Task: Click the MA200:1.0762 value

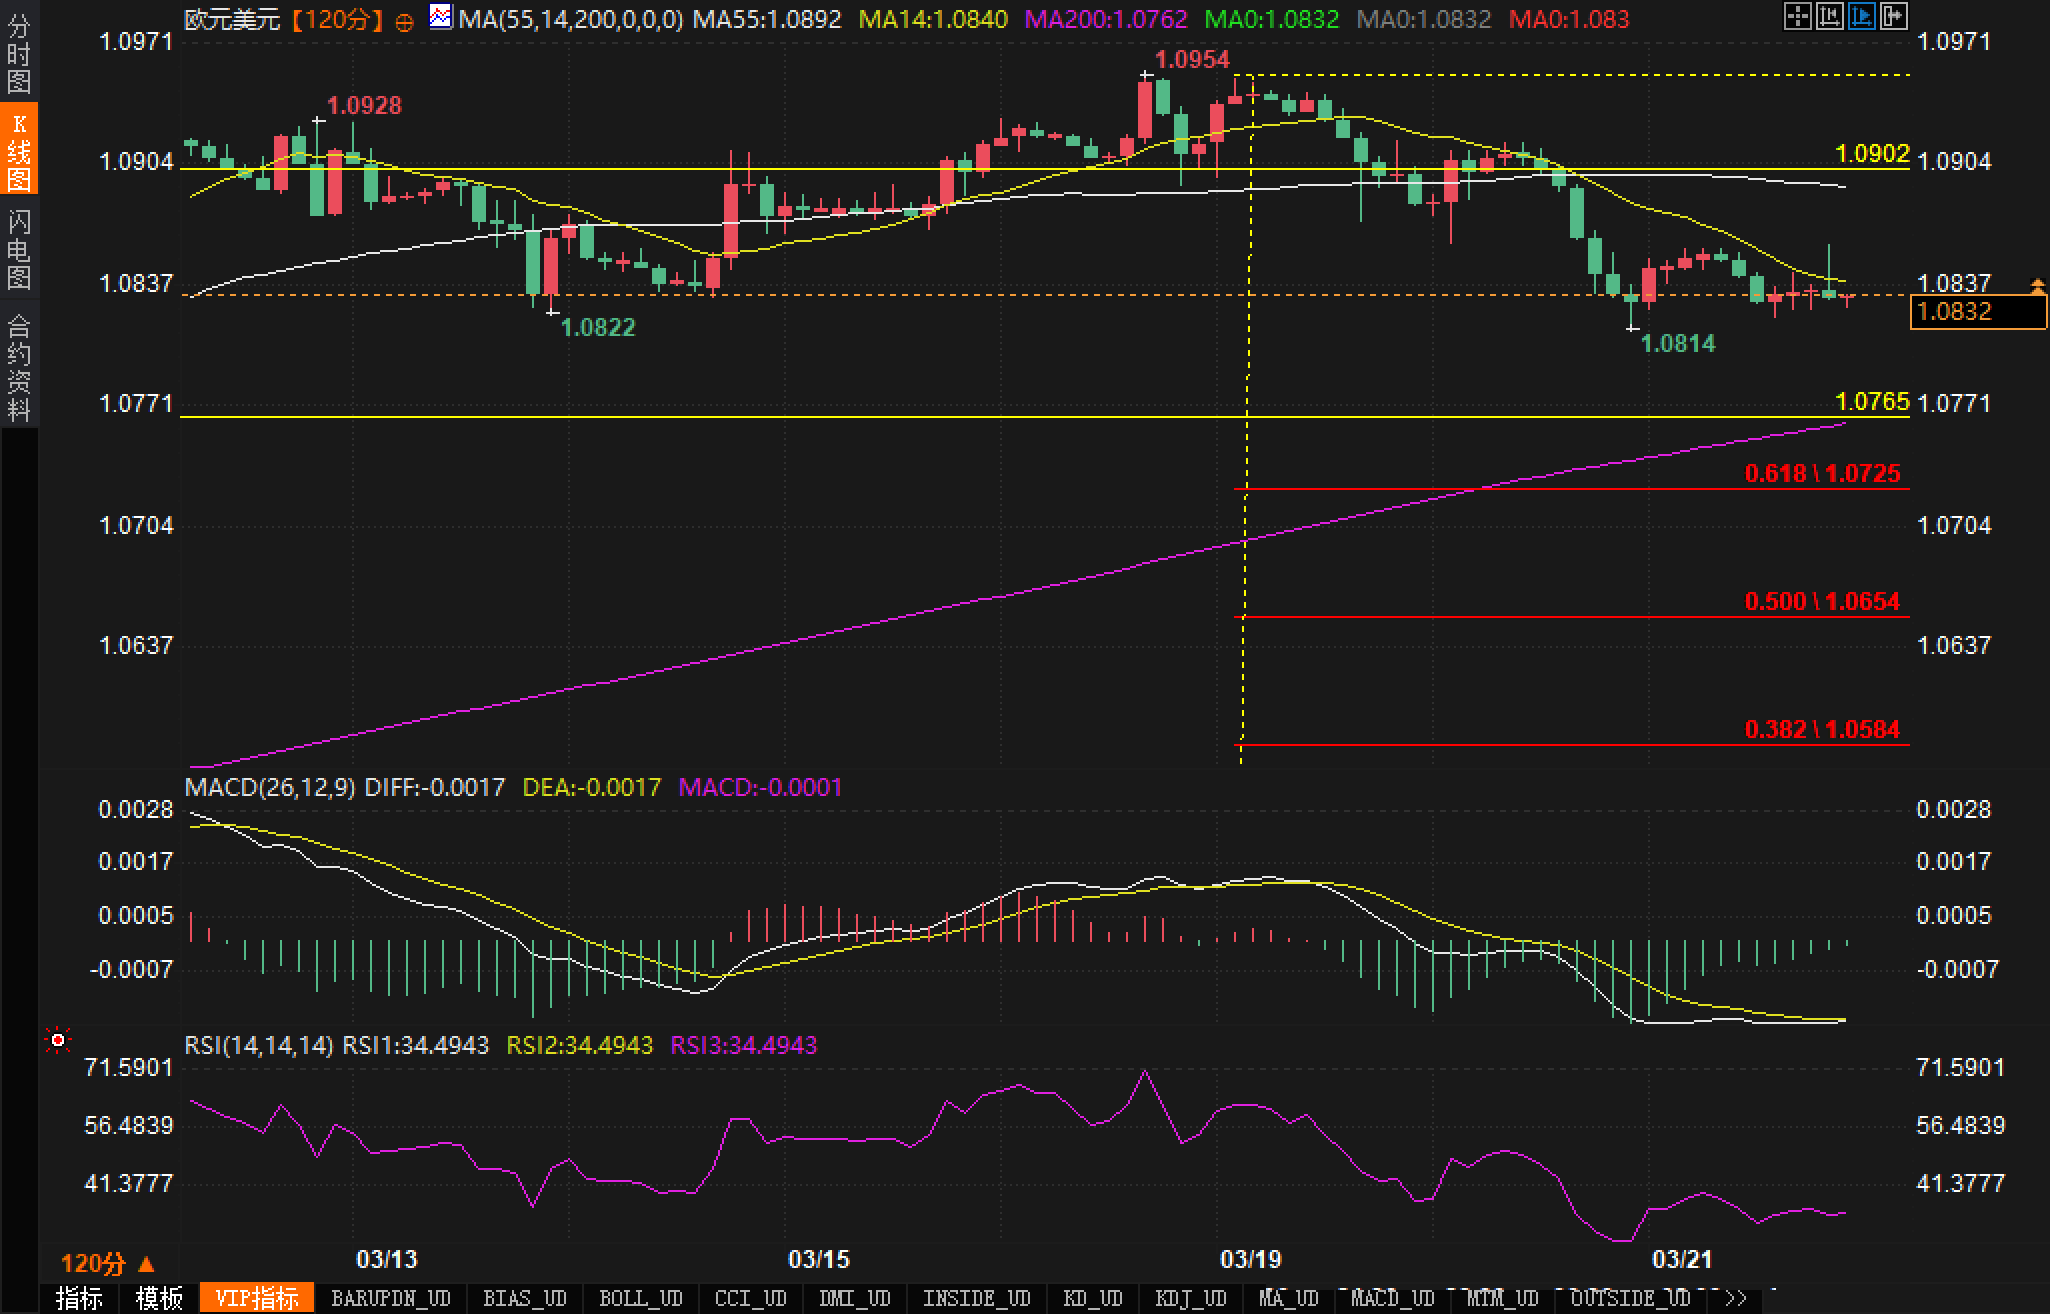Action: coord(1106,19)
